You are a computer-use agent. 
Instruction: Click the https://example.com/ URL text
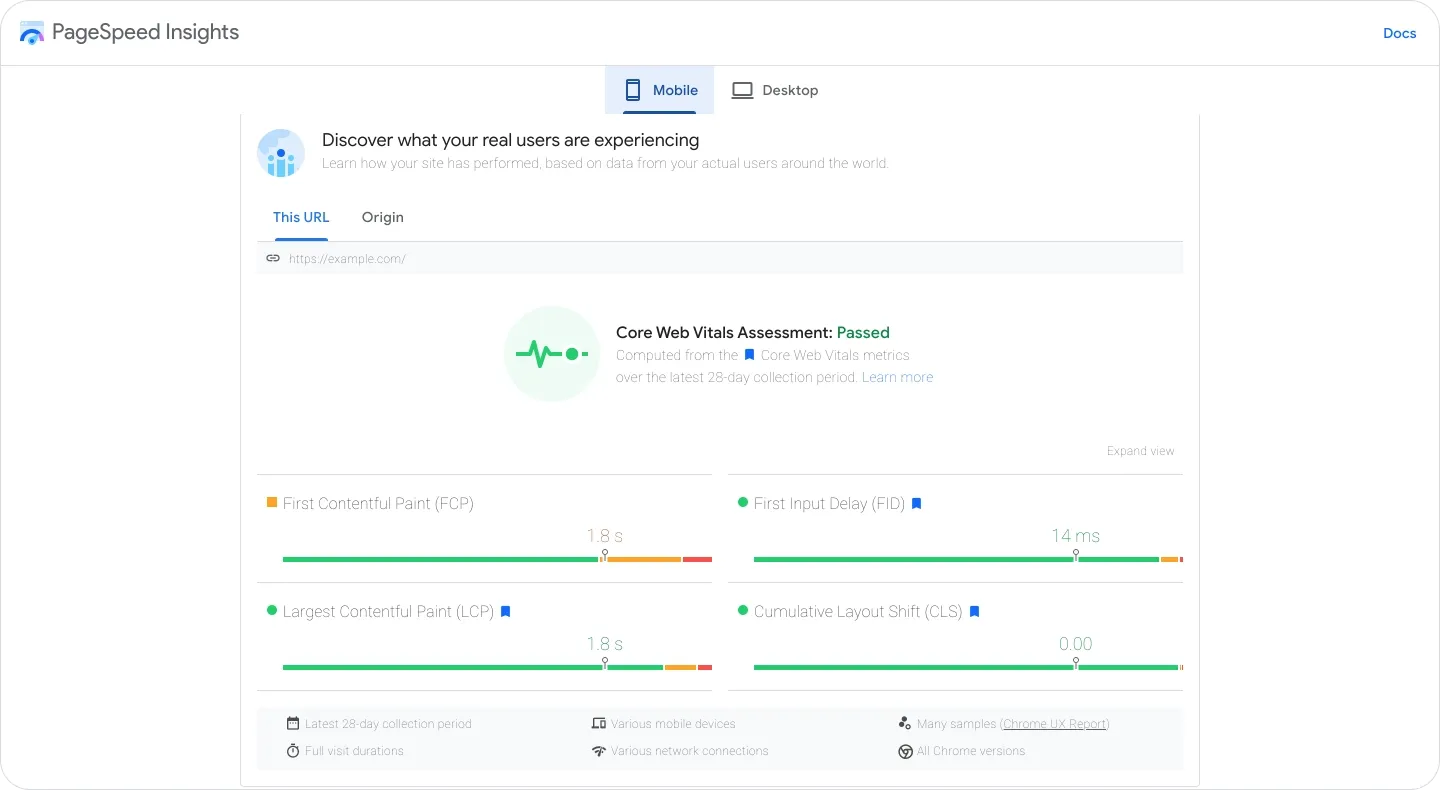[347, 258]
